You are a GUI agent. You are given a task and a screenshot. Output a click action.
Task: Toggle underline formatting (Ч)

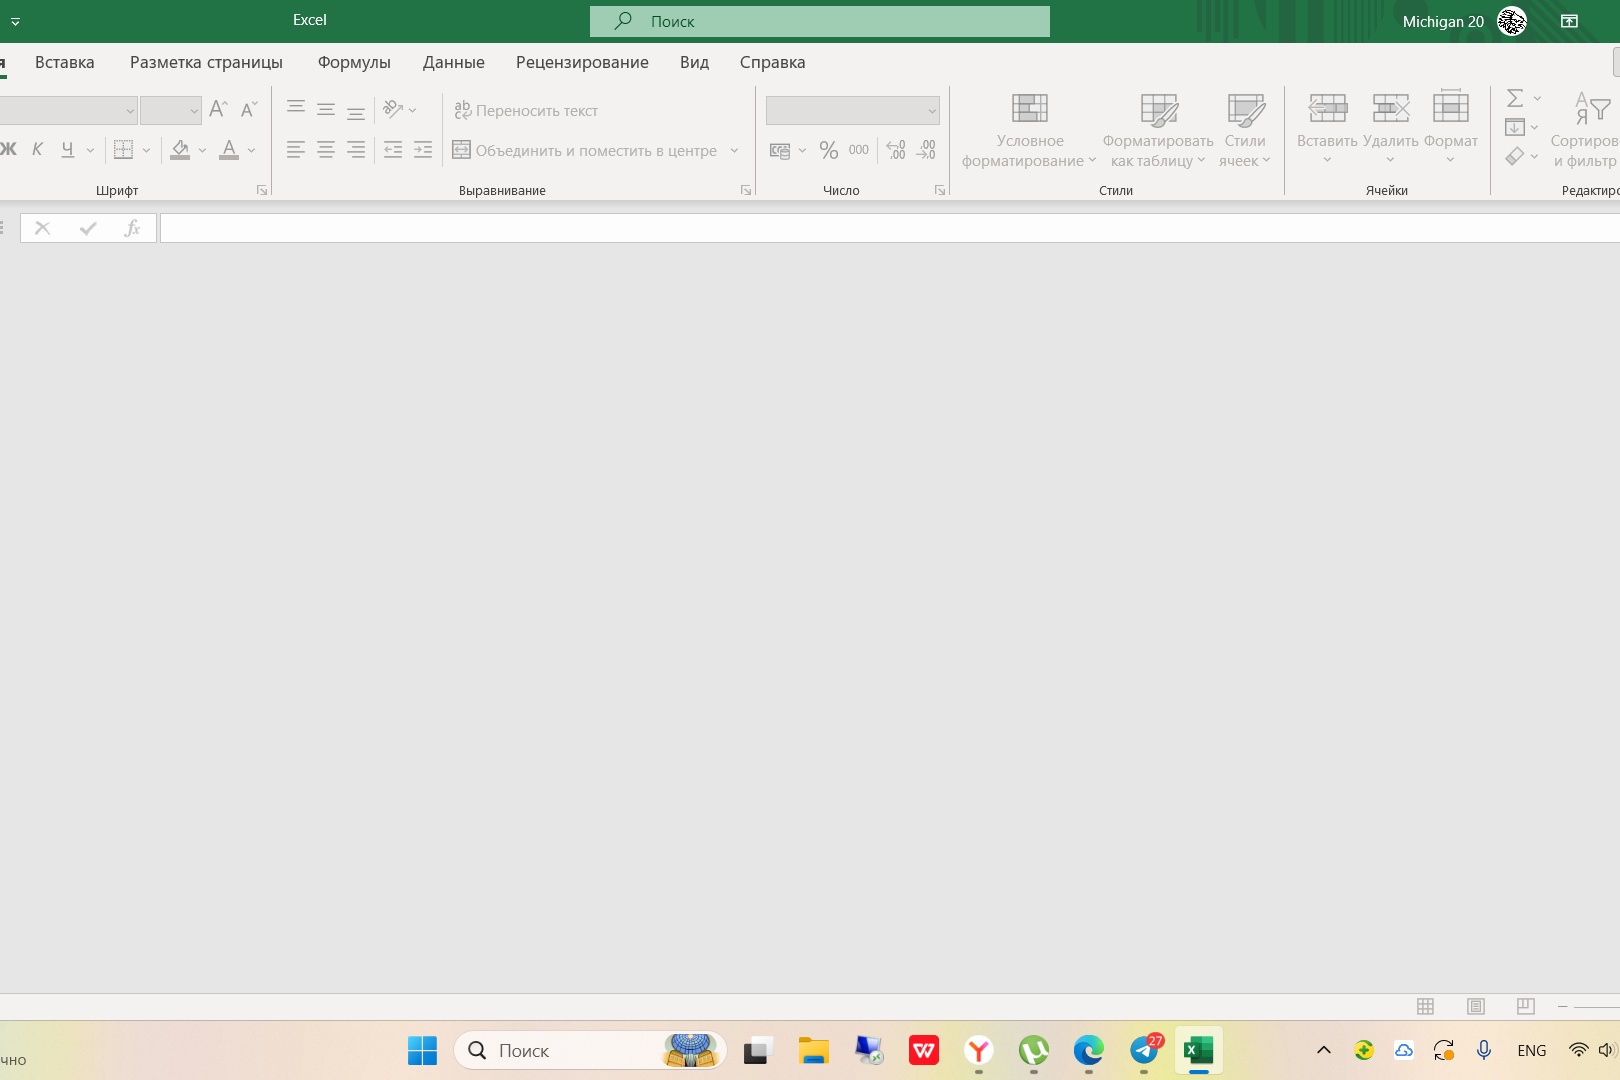67,150
